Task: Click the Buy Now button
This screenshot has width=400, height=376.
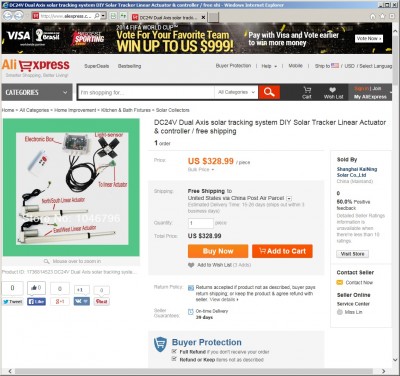Action: pyautogui.click(x=218, y=251)
